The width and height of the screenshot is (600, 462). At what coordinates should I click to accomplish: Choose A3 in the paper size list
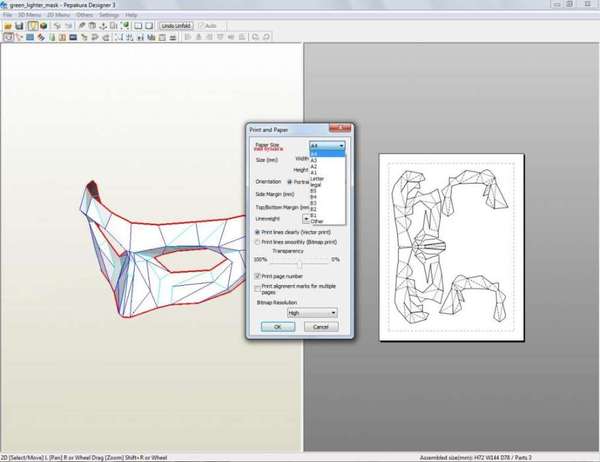coord(327,160)
